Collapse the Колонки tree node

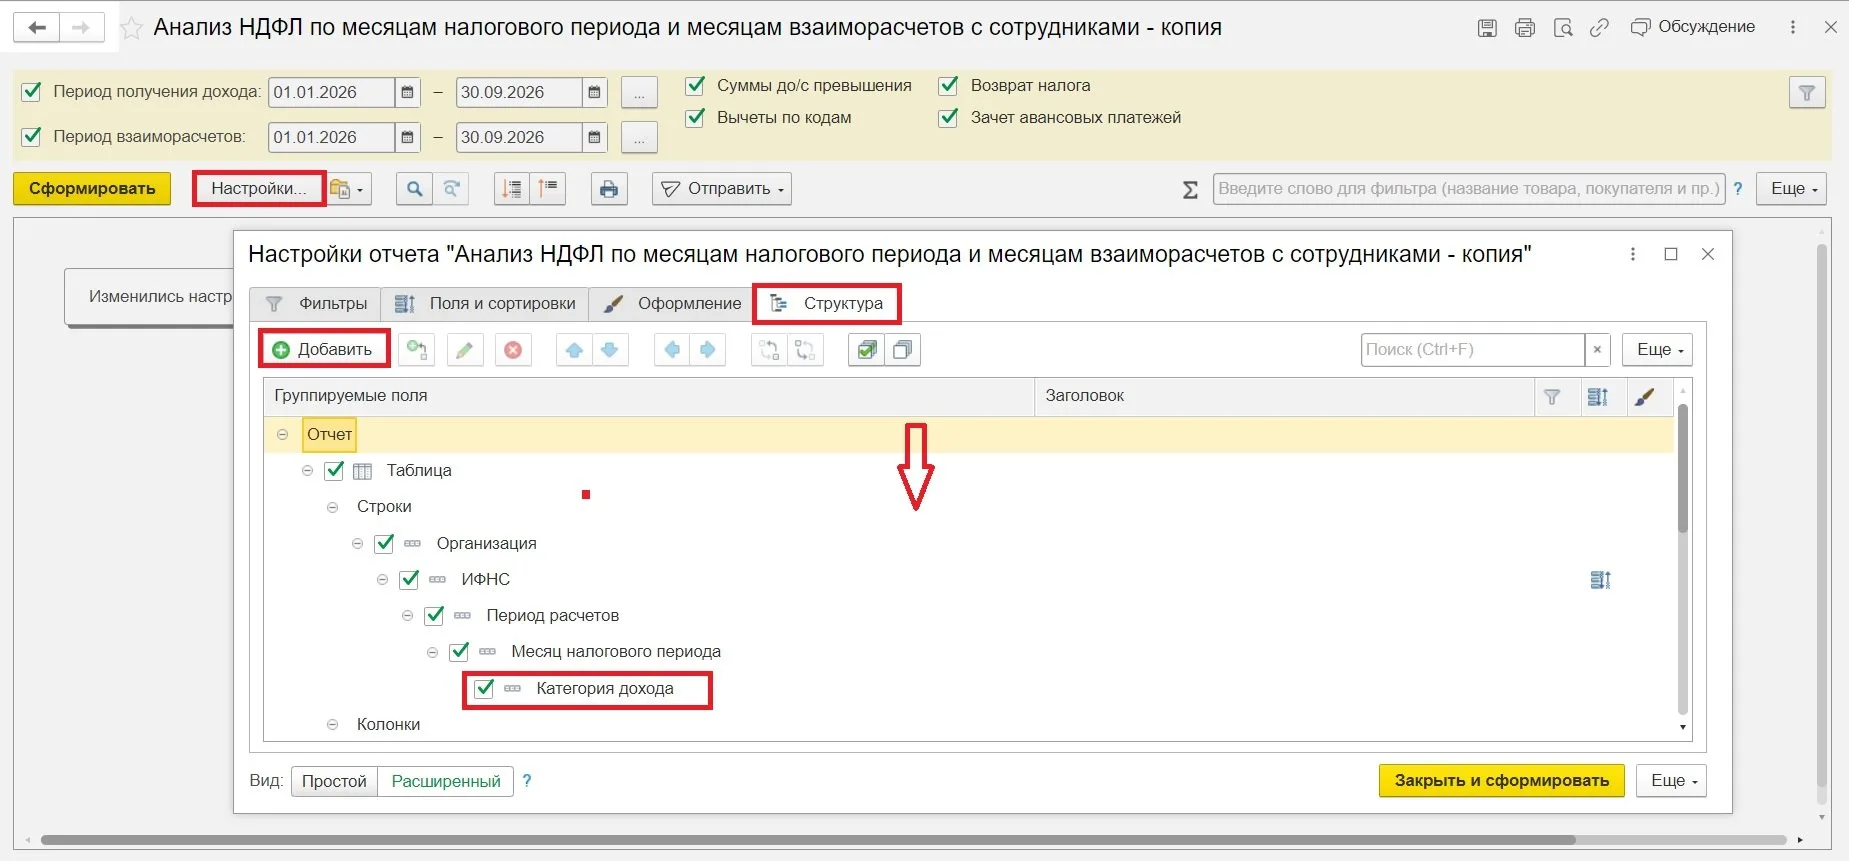[333, 724]
